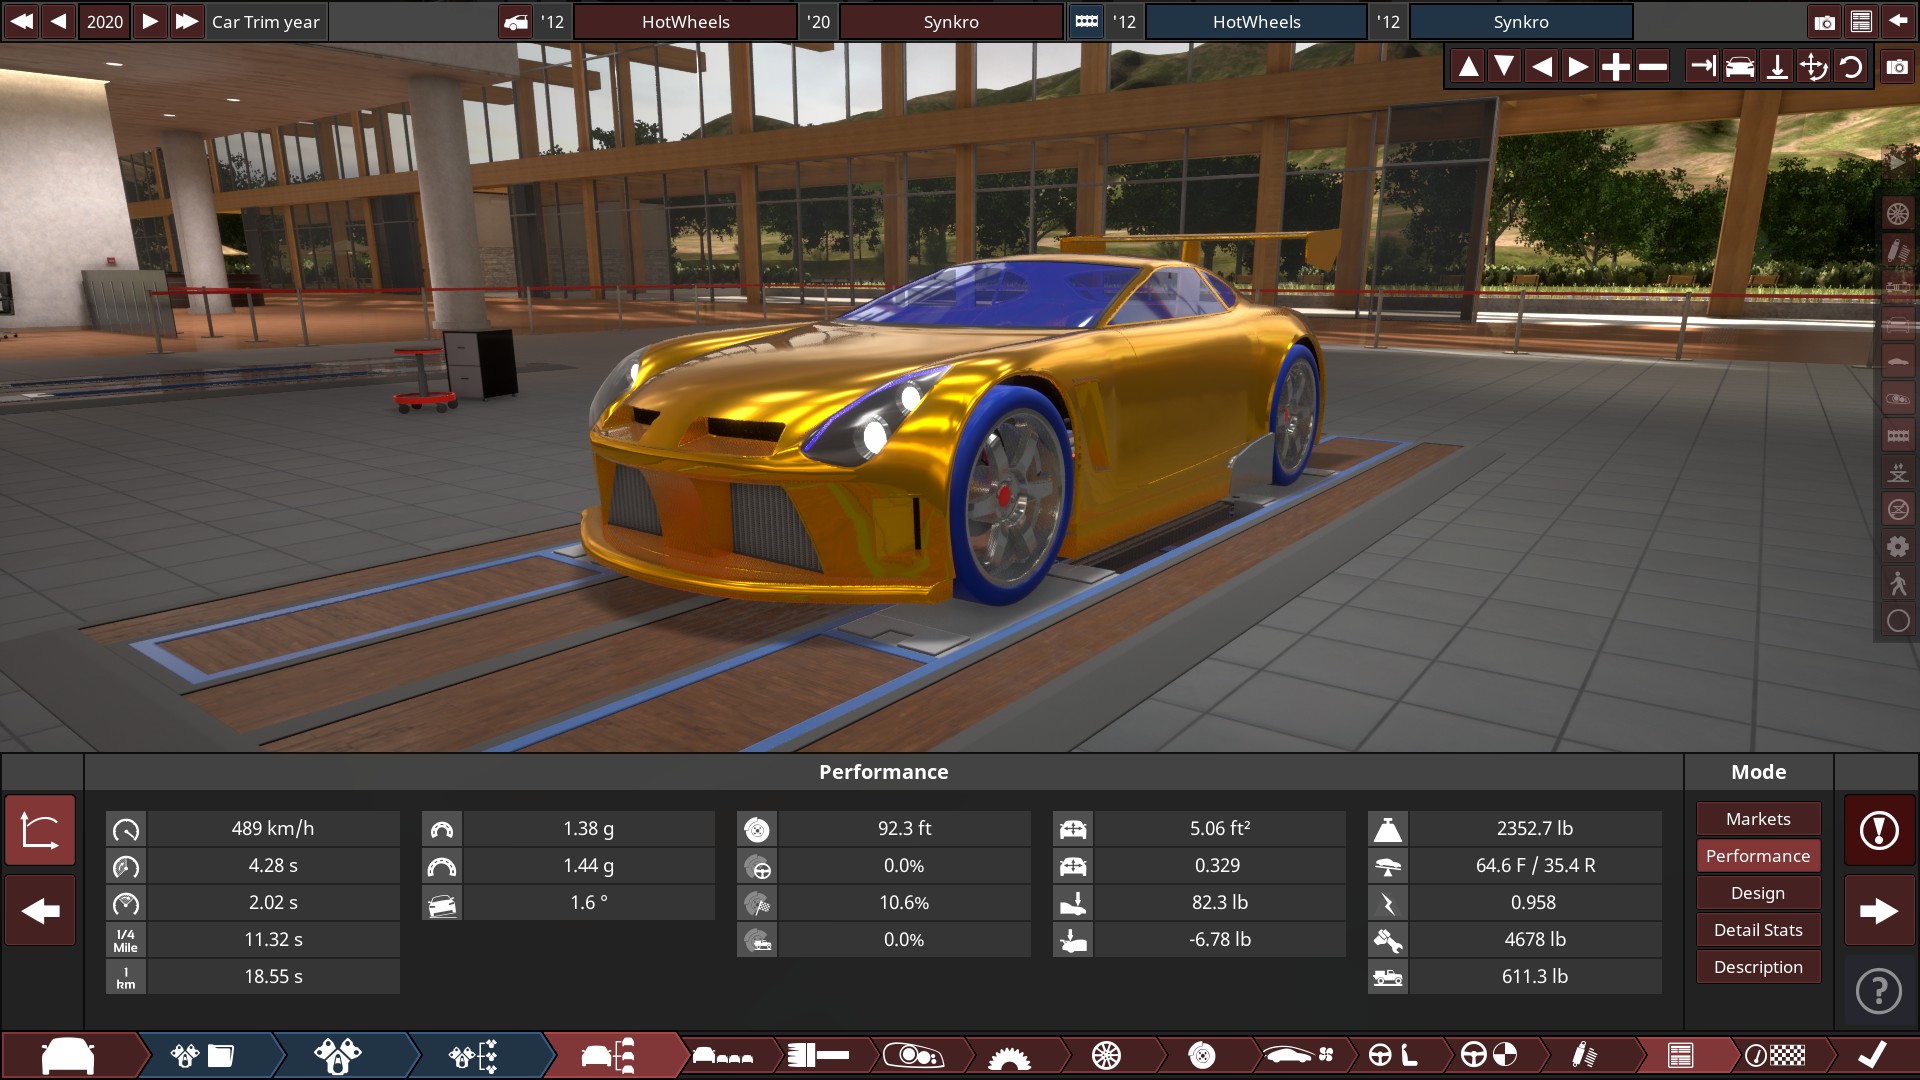Image resolution: width=1920 pixels, height=1080 pixels.
Task: Open the brakes disc tab in bottom bar
Action: (x=1202, y=1055)
